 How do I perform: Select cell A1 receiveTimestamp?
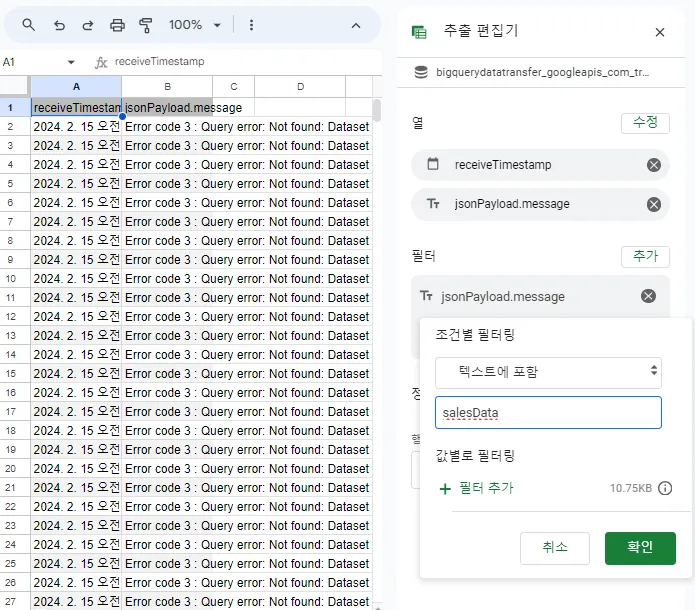[x=76, y=108]
